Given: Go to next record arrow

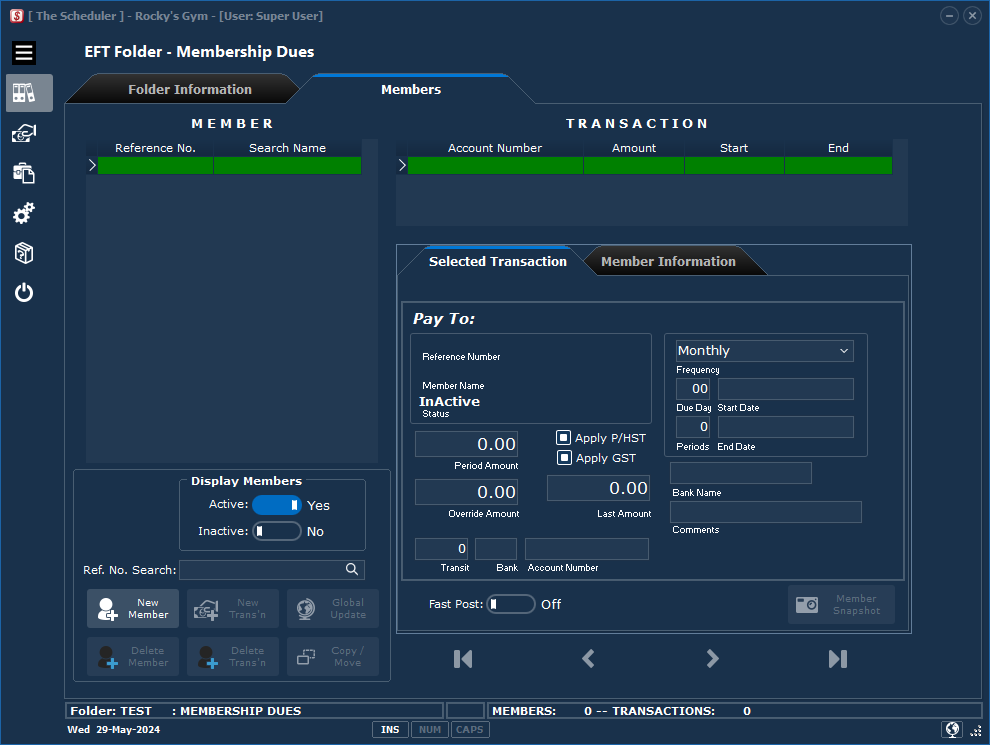Looking at the screenshot, I should [x=712, y=659].
